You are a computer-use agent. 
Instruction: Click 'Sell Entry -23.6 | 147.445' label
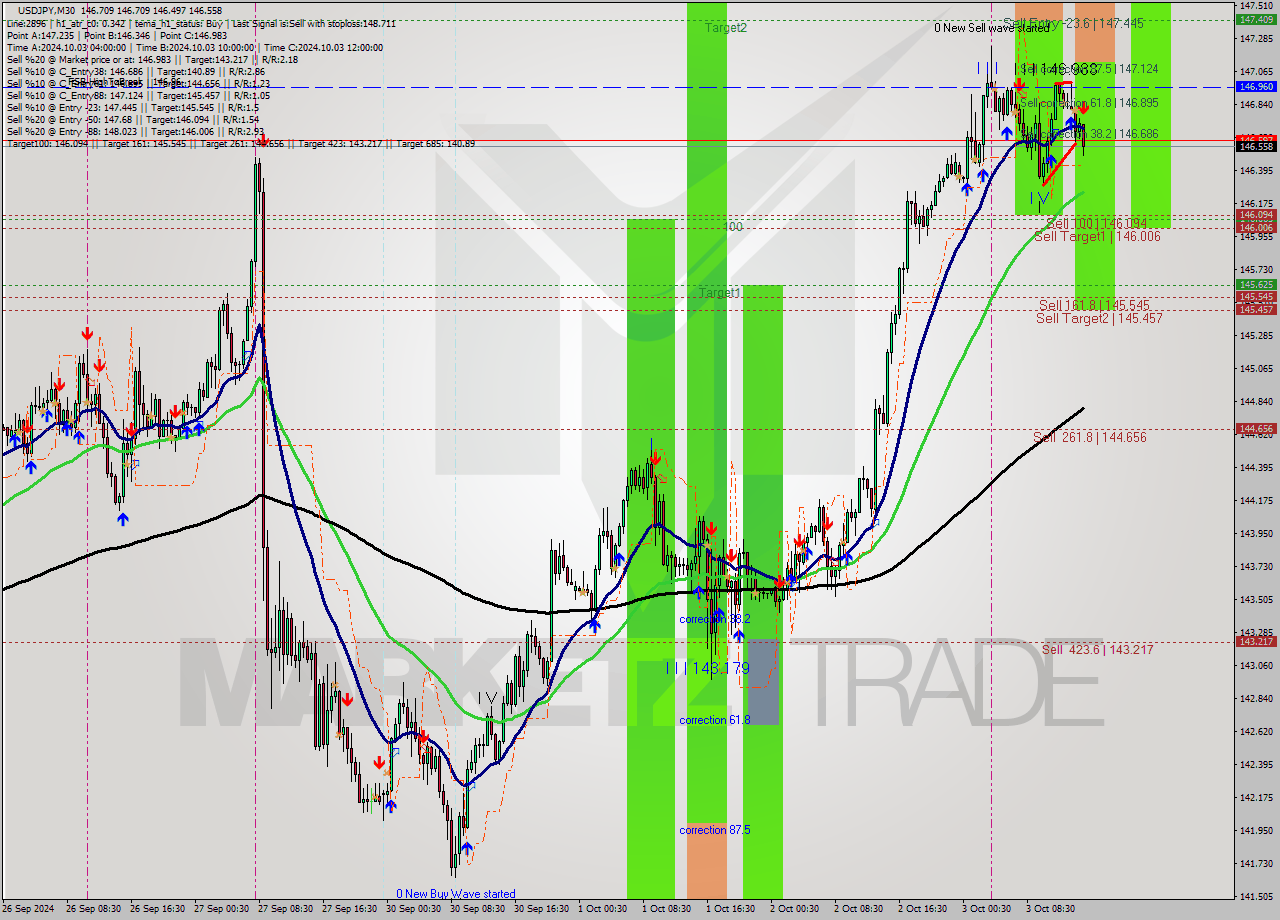tap(1073, 22)
